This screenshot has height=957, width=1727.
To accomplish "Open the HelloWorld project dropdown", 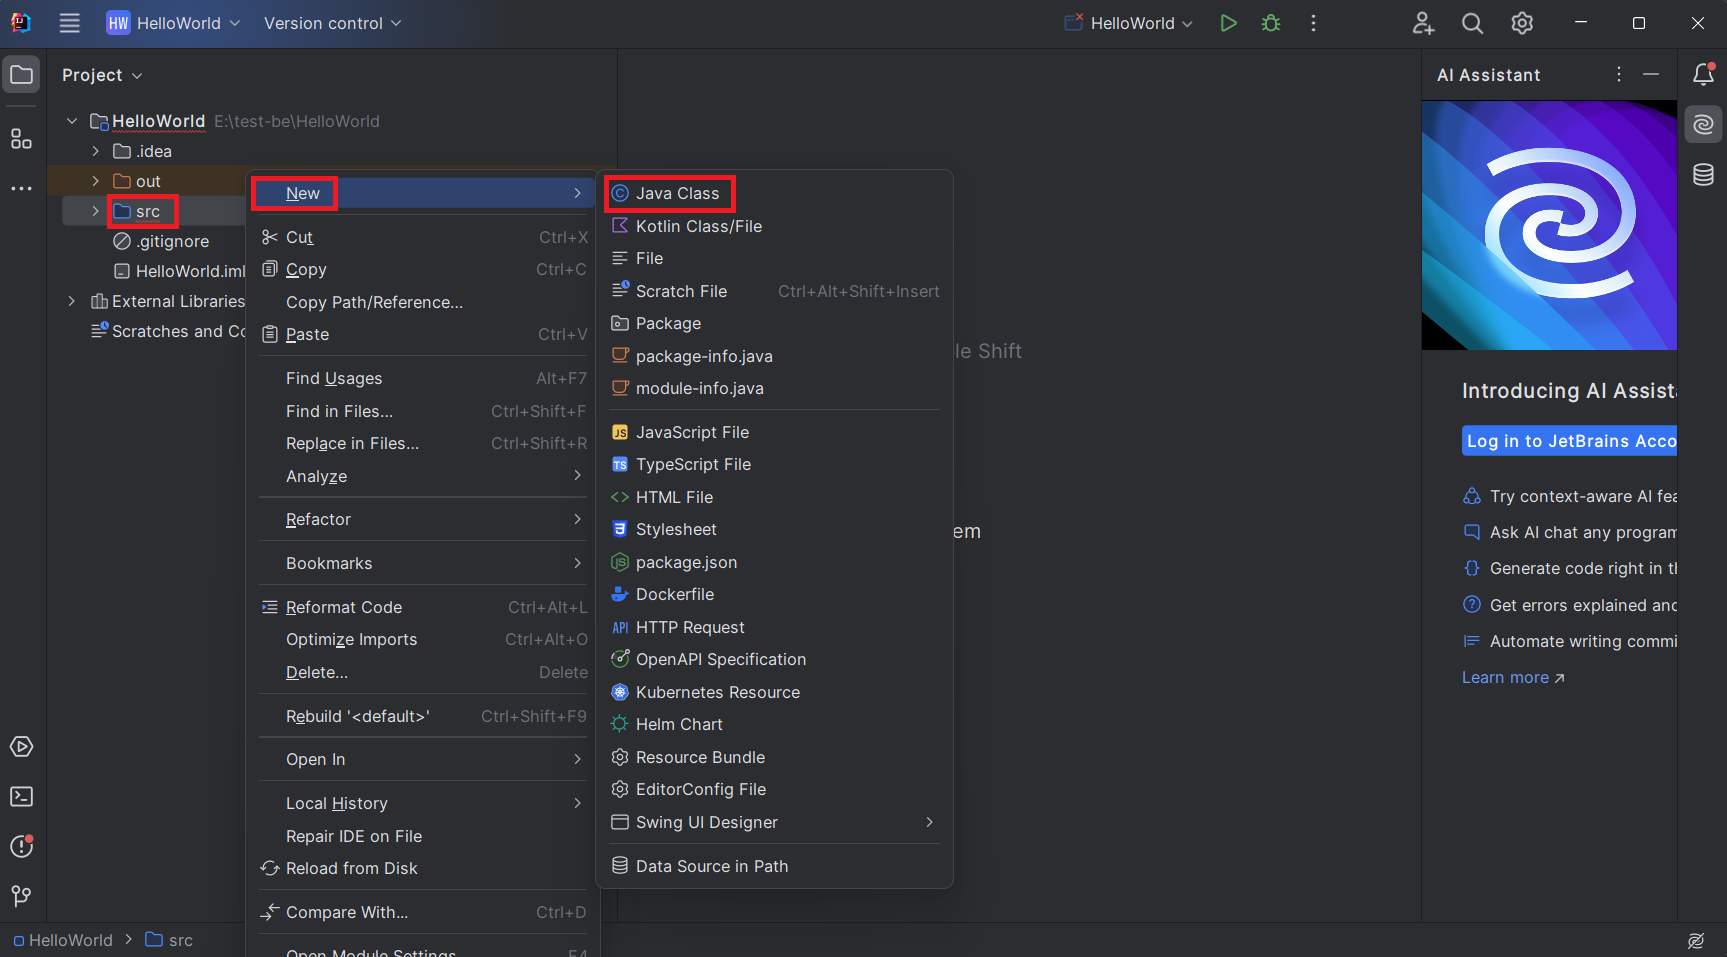I will (173, 23).
